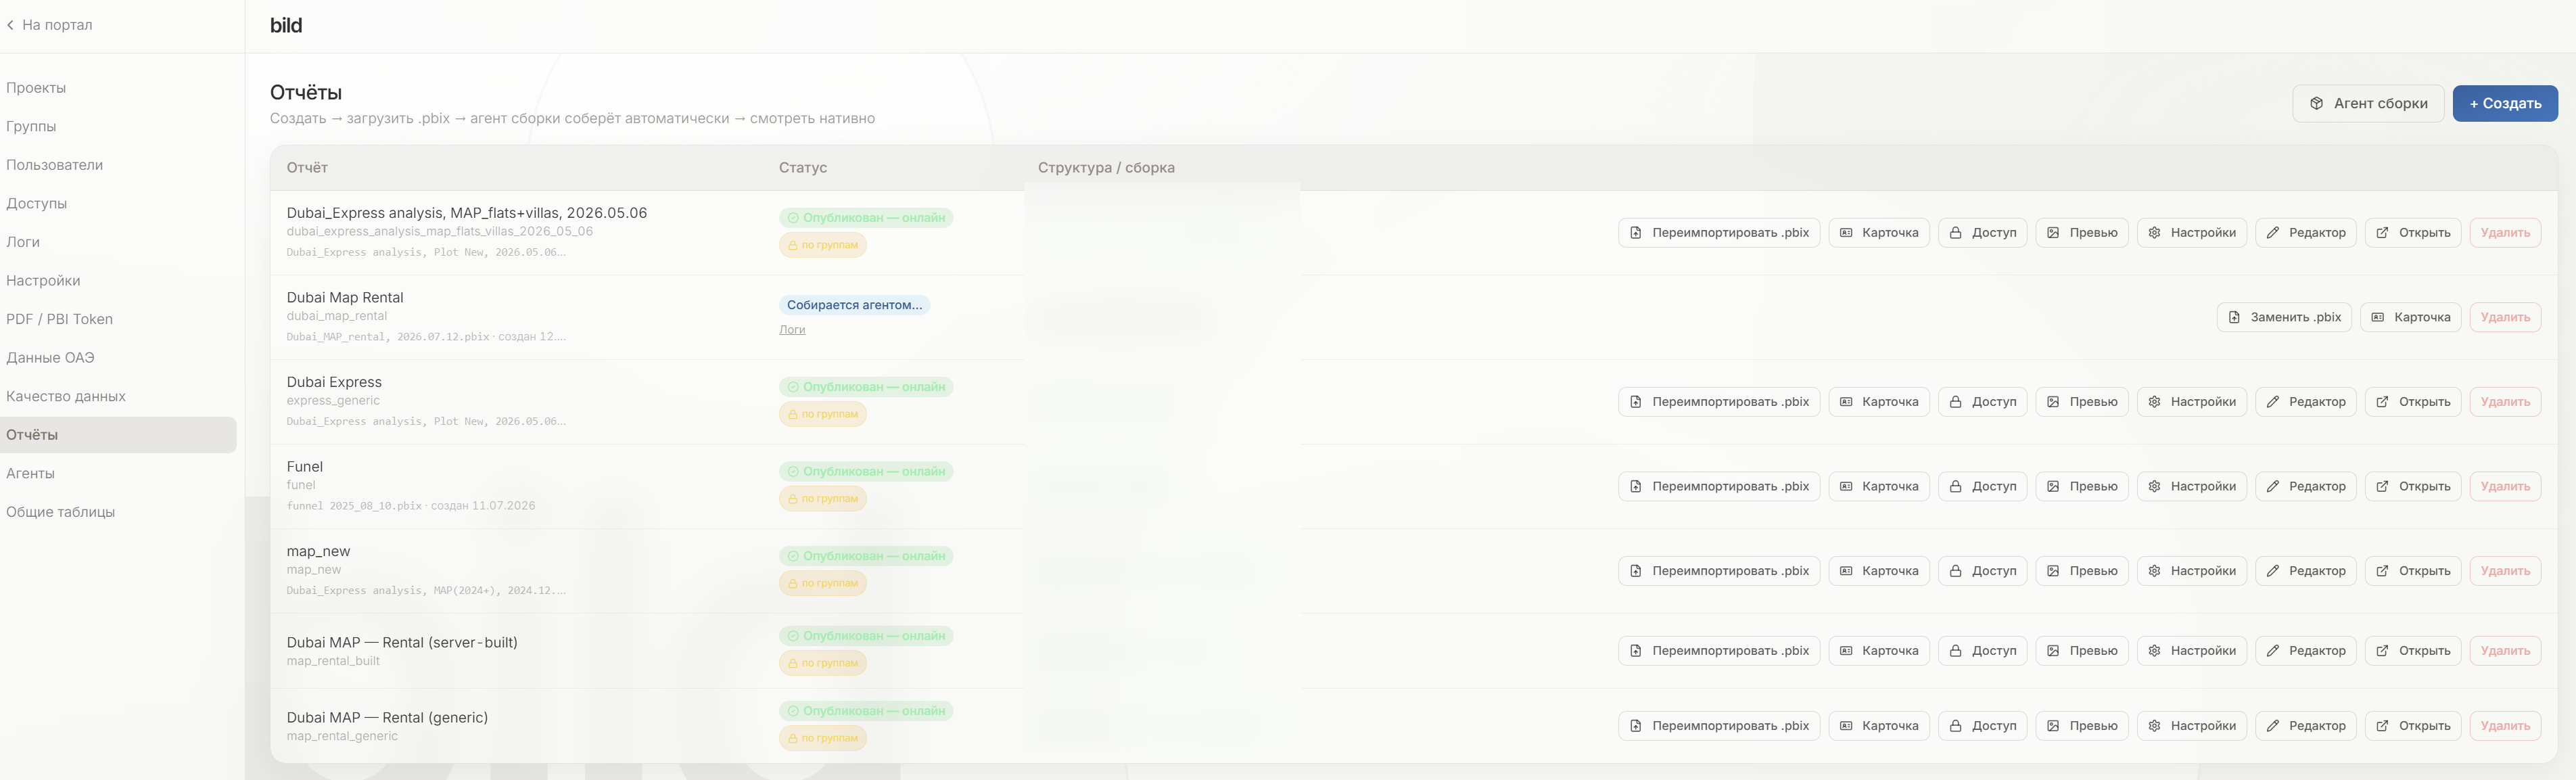This screenshot has height=780, width=2576.
Task: Click file icon of Переимпортировать .pbix in server-built row
Action: coord(1636,651)
